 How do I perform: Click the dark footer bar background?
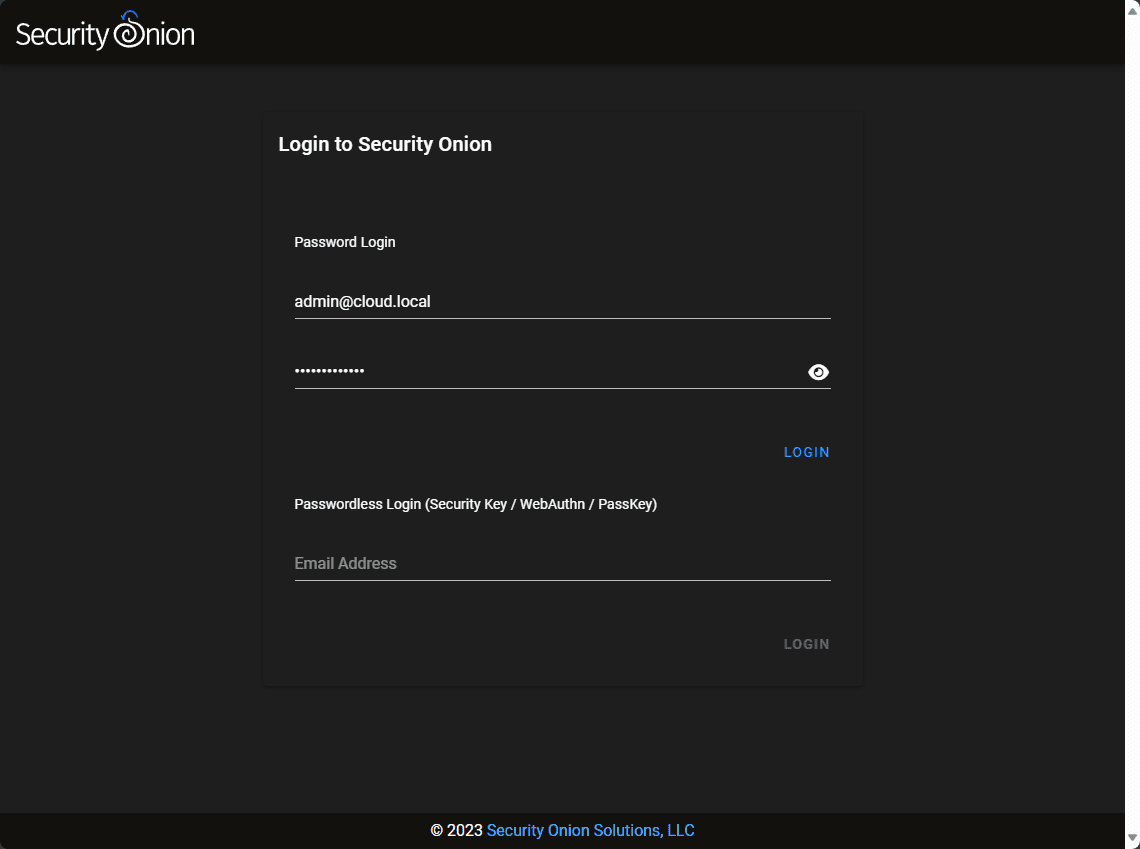point(900,831)
